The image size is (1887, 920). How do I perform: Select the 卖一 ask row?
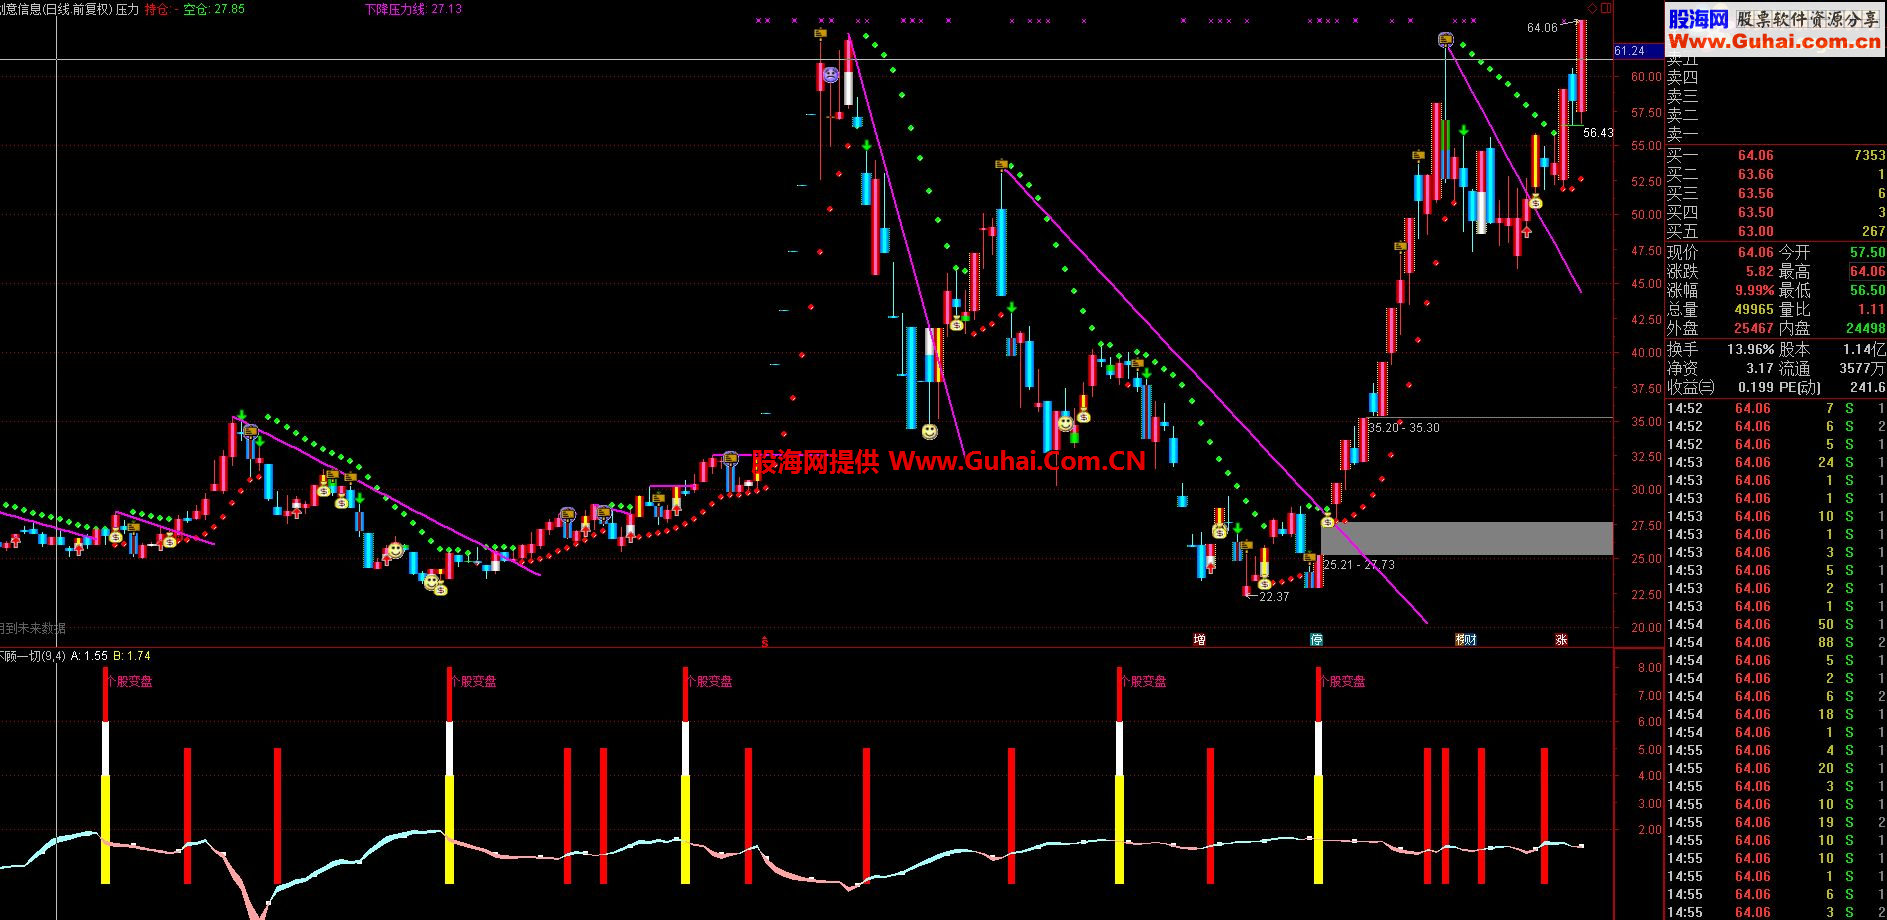1776,134
